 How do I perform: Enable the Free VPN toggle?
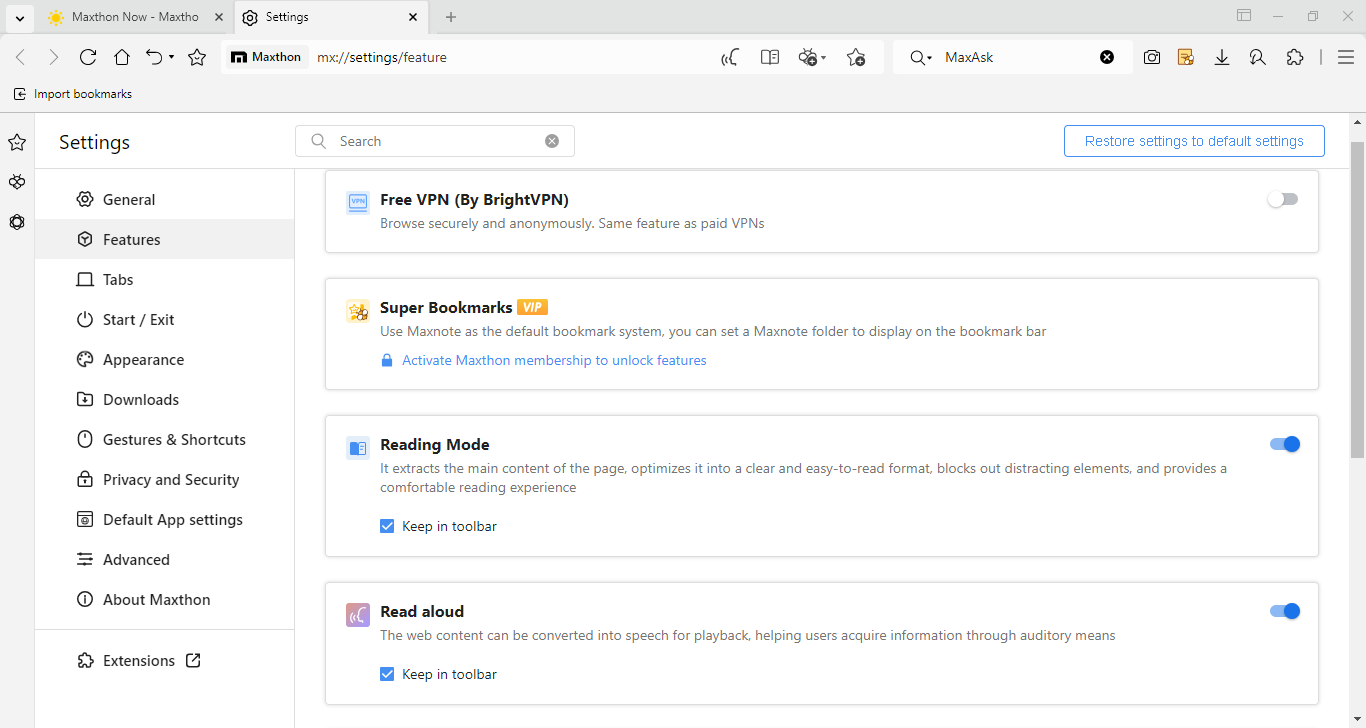[1283, 199]
